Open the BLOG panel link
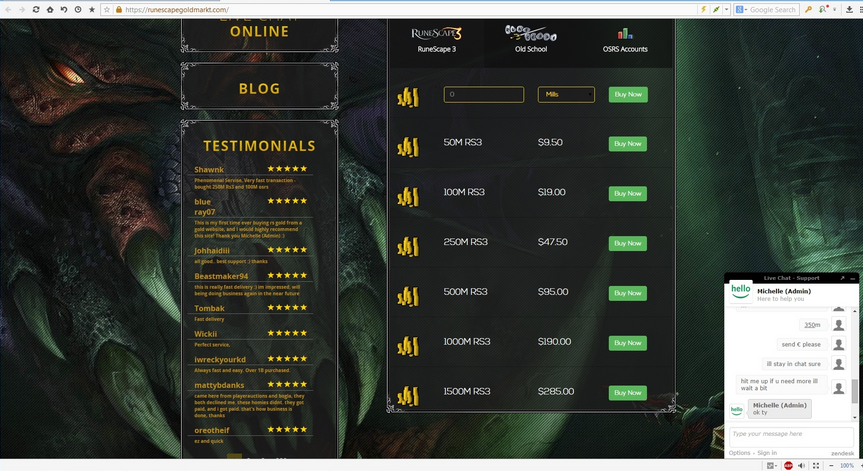 coord(260,89)
